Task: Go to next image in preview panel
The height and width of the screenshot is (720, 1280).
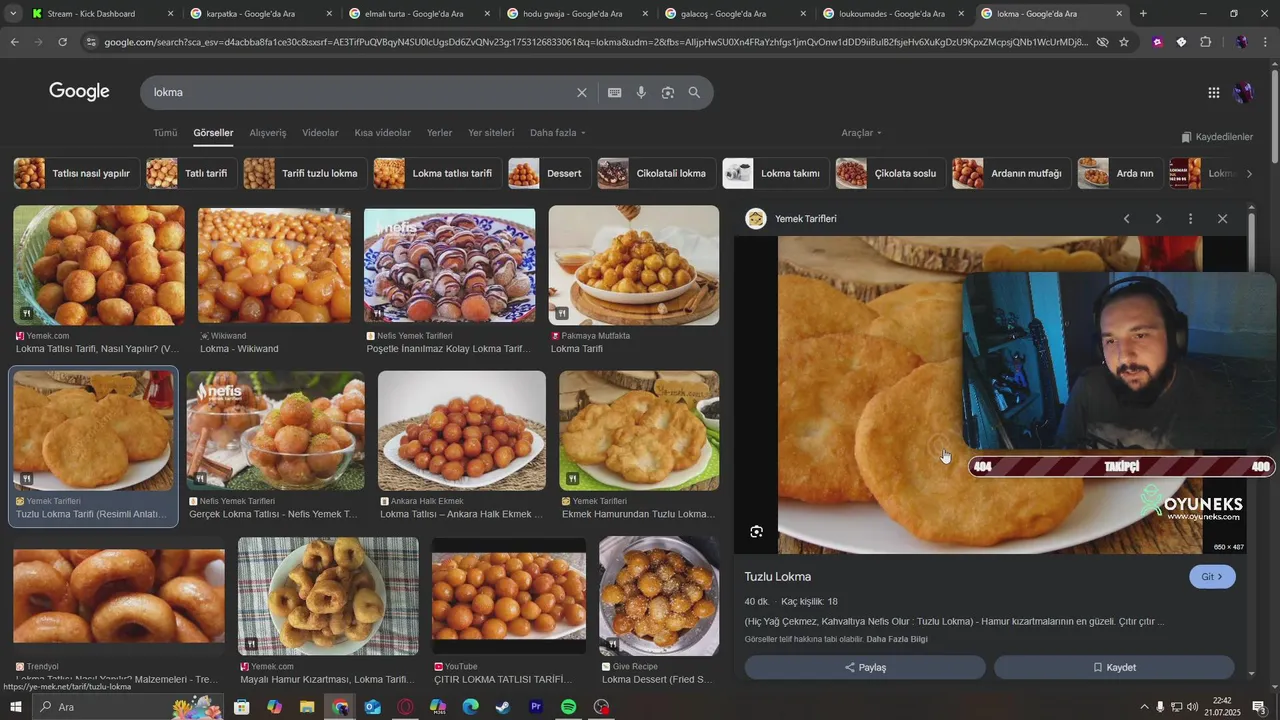Action: pos(1158,219)
